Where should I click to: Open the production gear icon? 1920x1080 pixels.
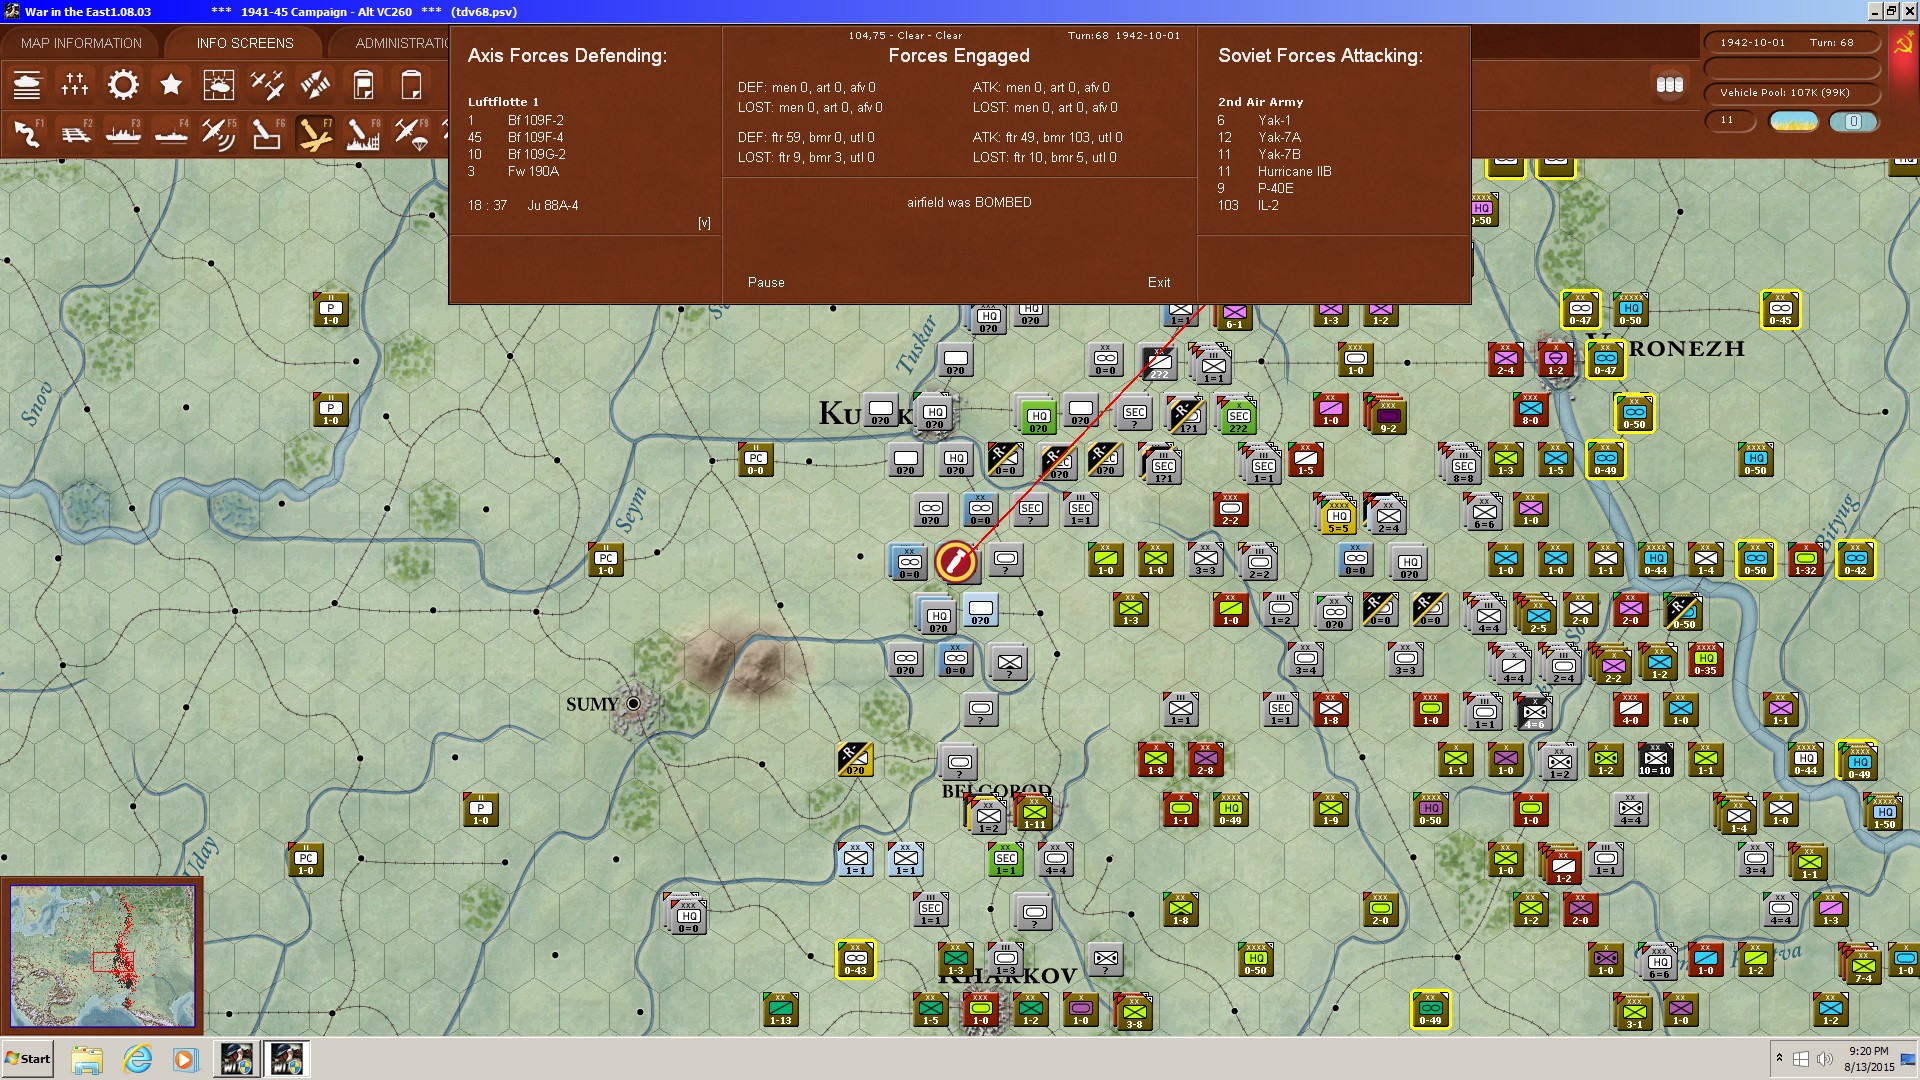point(123,85)
